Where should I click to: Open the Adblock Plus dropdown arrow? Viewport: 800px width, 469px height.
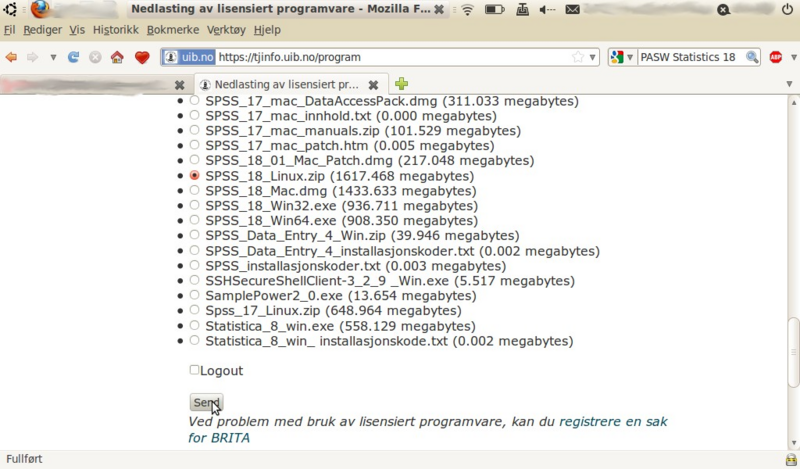click(794, 57)
